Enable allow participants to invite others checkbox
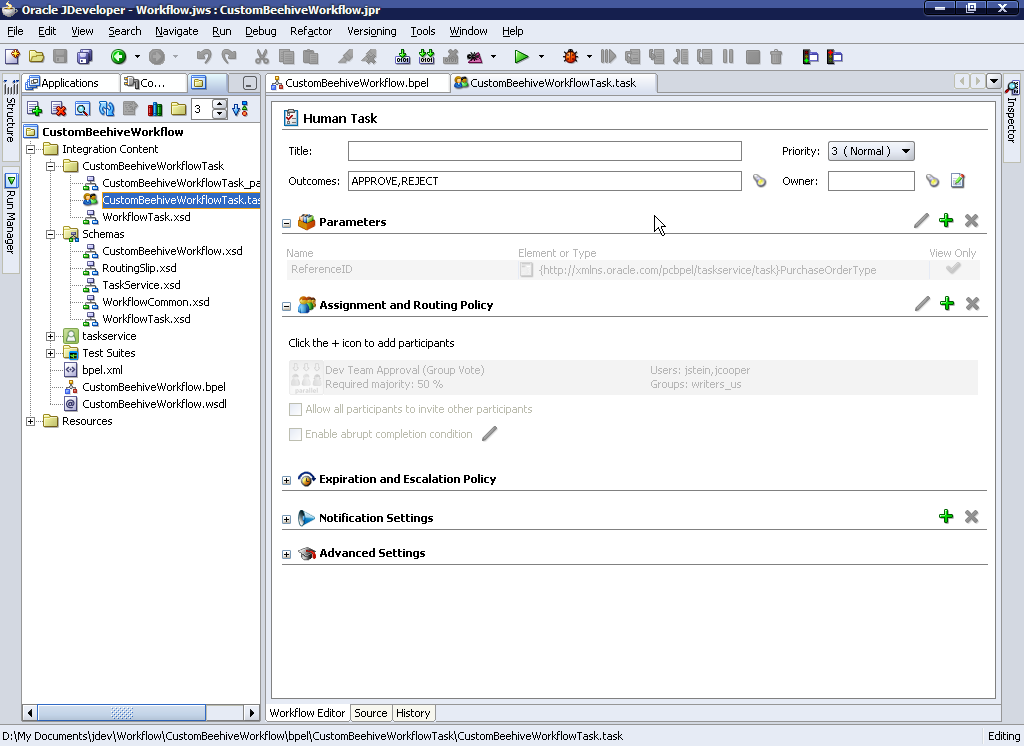This screenshot has height=746, width=1024. coord(295,409)
